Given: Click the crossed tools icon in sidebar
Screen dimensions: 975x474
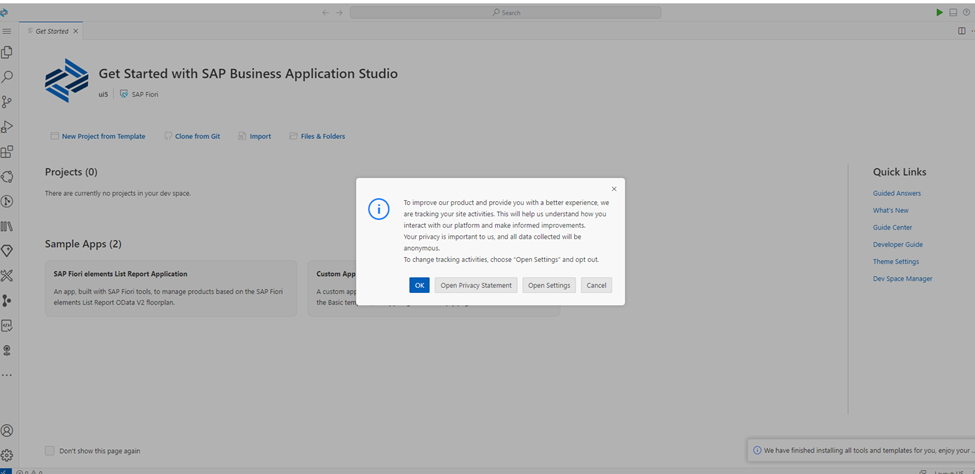Looking at the screenshot, I should click(7, 276).
